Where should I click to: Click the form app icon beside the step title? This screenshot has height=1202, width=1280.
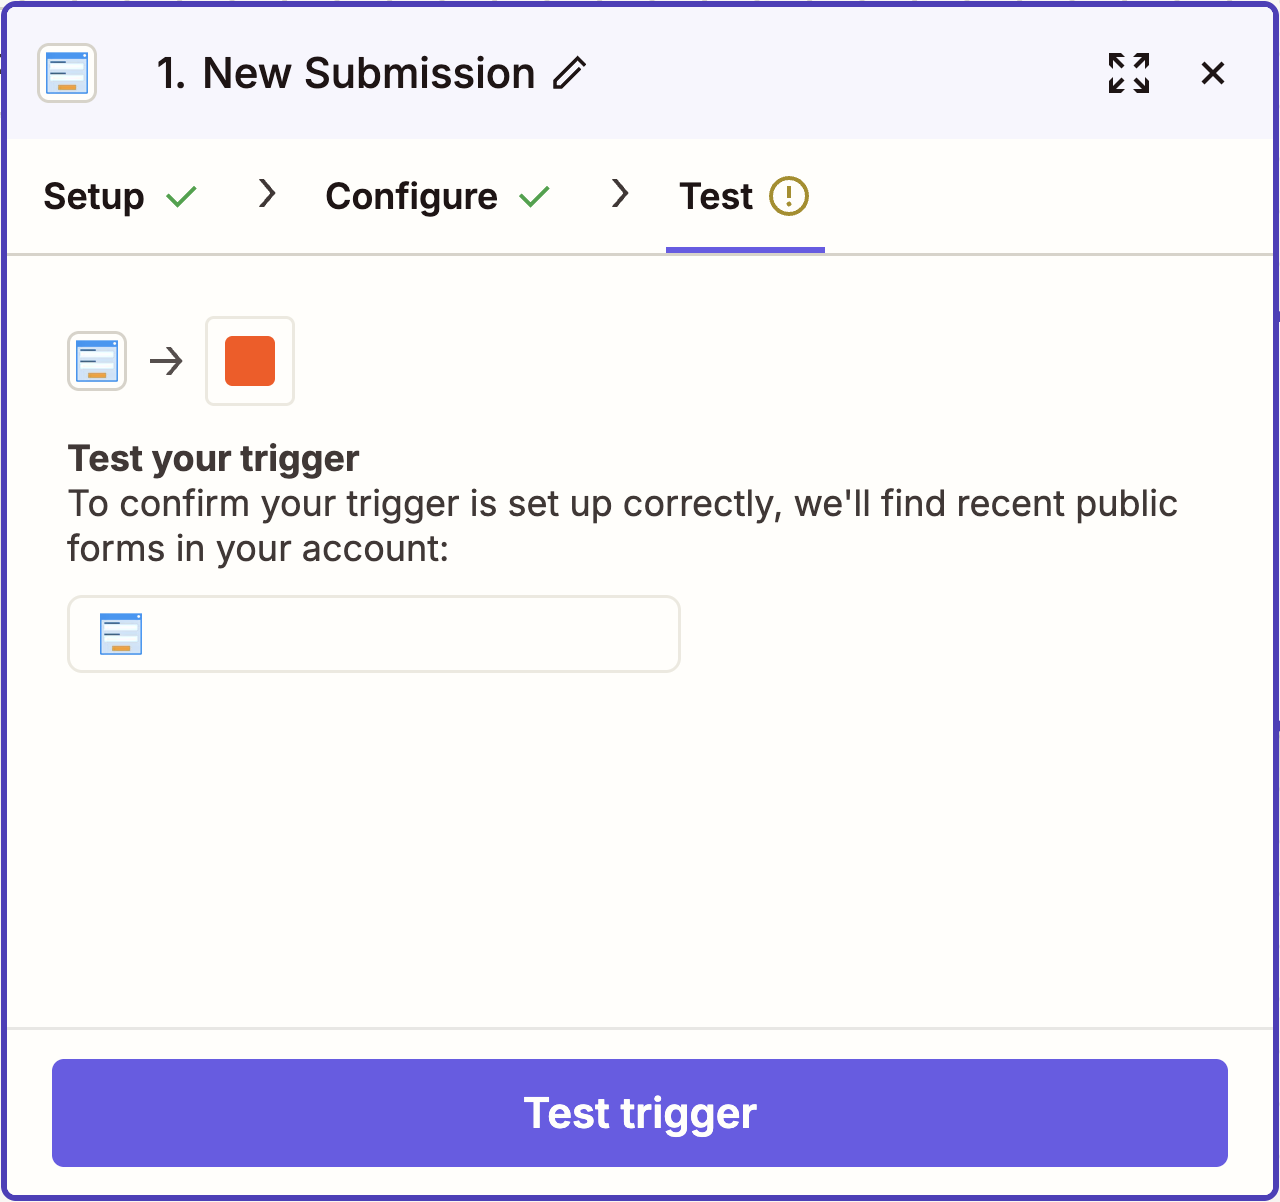pyautogui.click(x=67, y=73)
